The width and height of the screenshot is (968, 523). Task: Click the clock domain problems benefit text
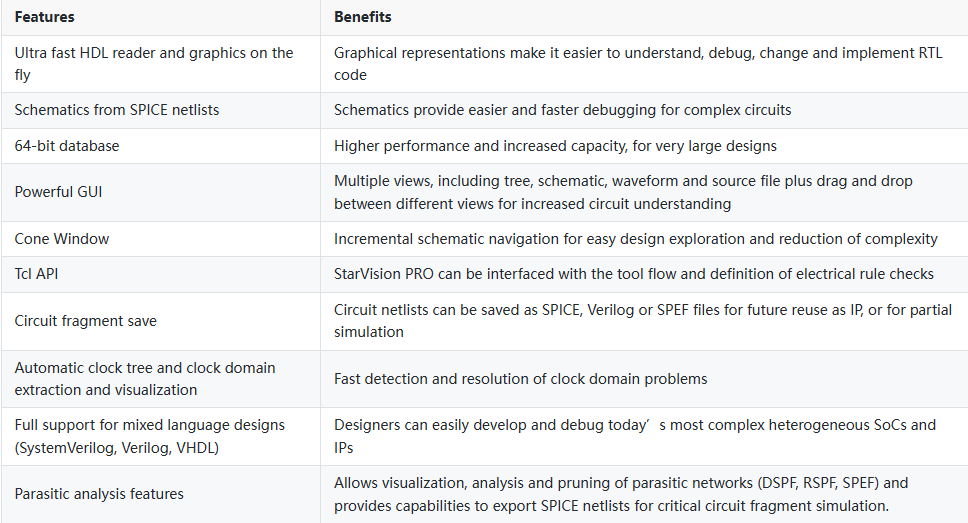520,378
